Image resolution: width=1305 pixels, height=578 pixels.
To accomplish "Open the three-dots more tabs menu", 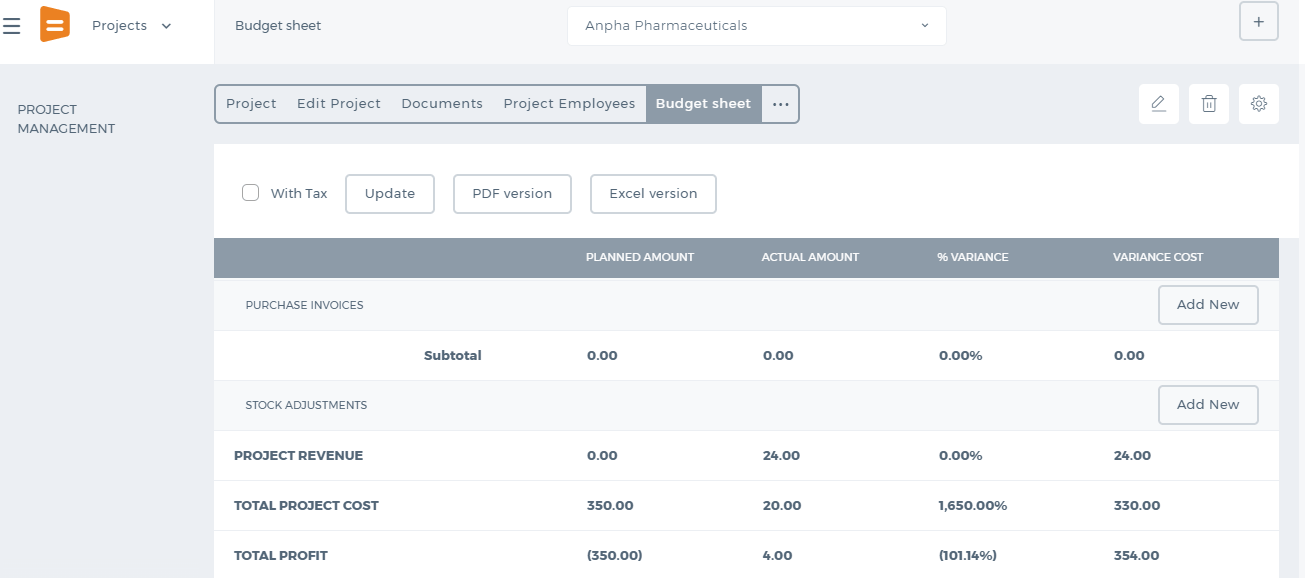I will 781,104.
